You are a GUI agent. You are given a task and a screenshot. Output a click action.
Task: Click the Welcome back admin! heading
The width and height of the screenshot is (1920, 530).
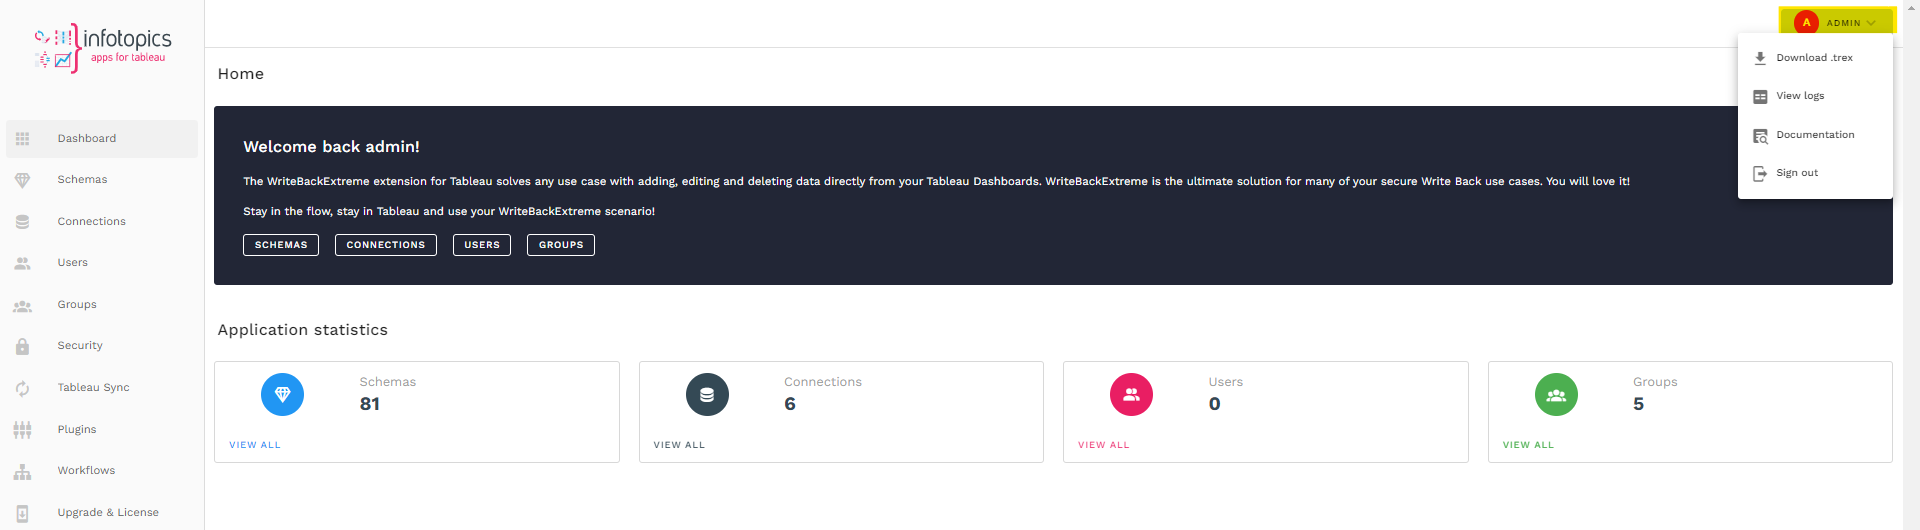pyautogui.click(x=332, y=147)
